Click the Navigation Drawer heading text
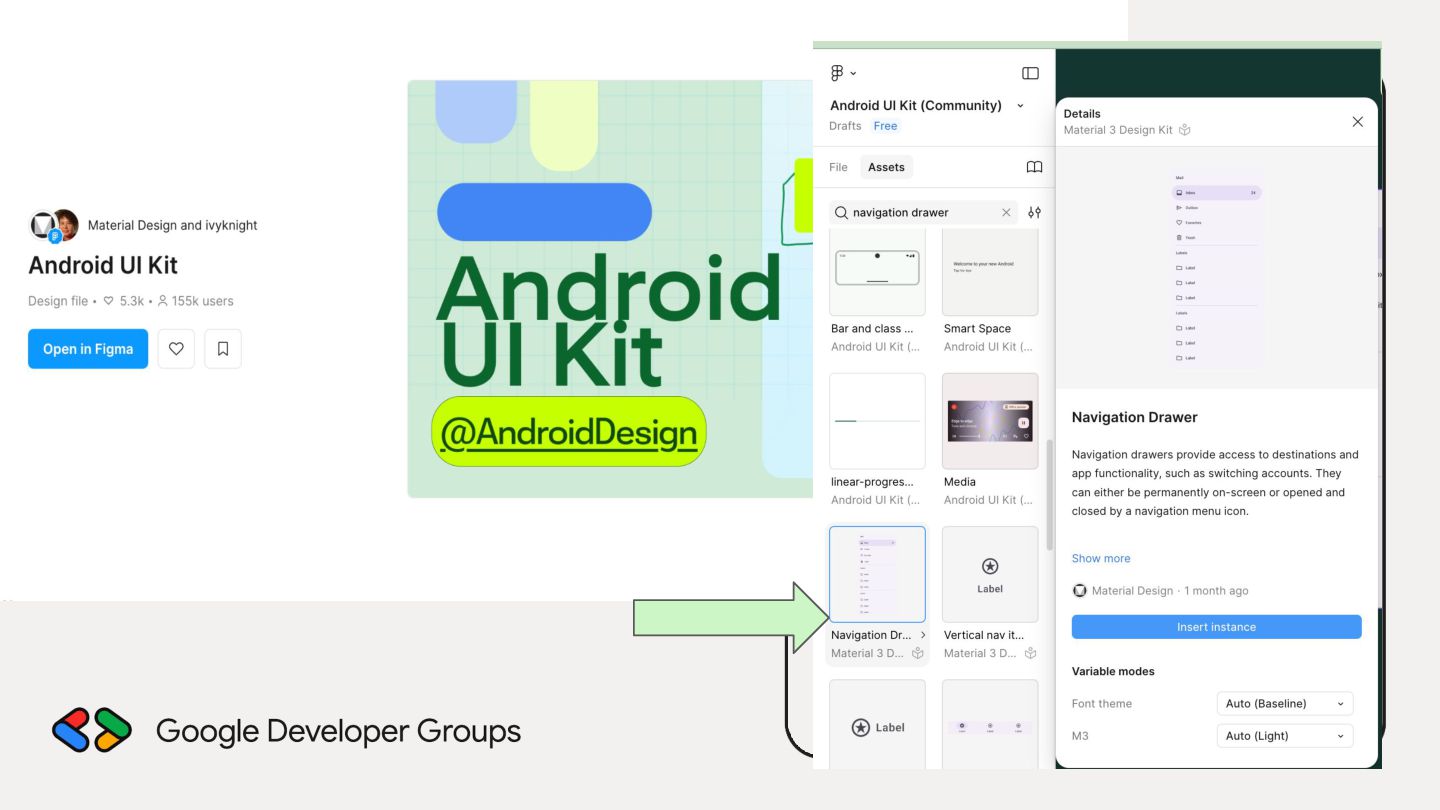Image resolution: width=1440 pixels, height=810 pixels. click(1134, 417)
